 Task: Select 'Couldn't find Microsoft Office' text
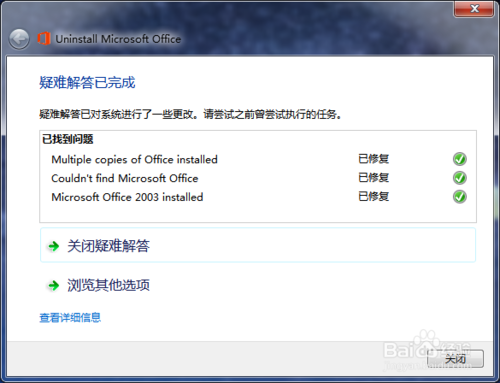(x=125, y=178)
